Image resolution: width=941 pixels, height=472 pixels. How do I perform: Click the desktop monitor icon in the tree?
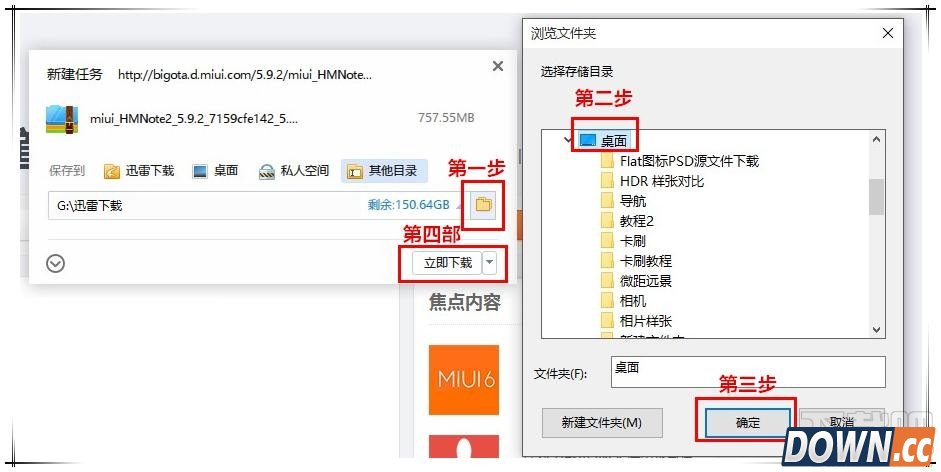588,141
